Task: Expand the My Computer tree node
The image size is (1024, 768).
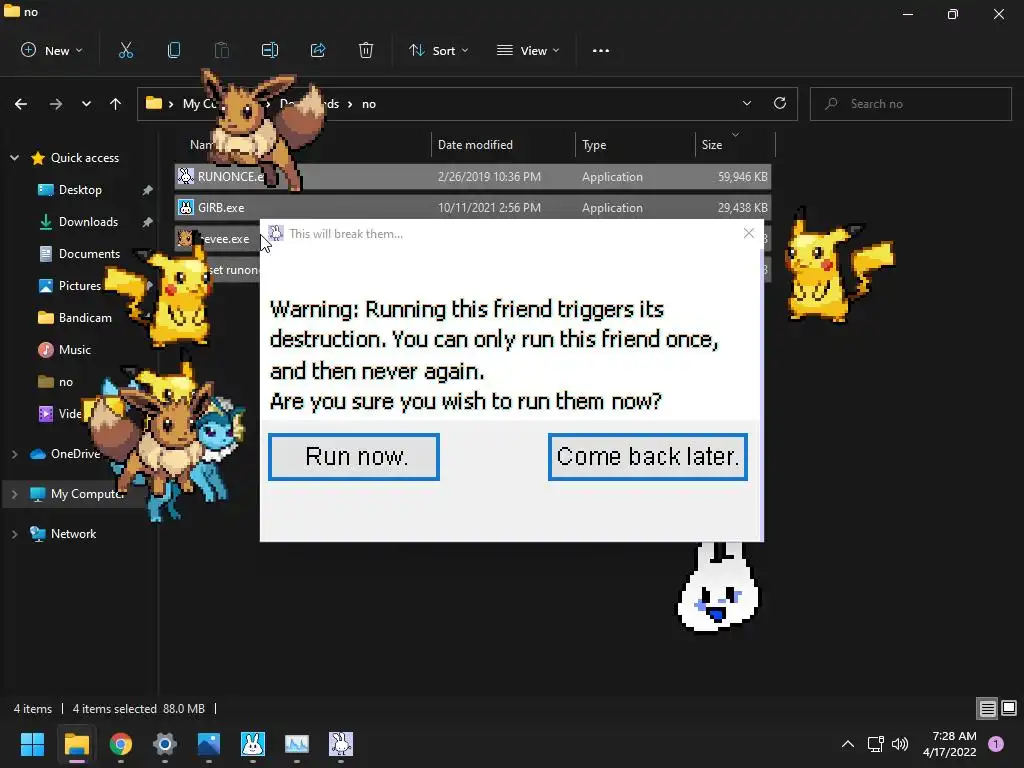Action: tap(14, 494)
